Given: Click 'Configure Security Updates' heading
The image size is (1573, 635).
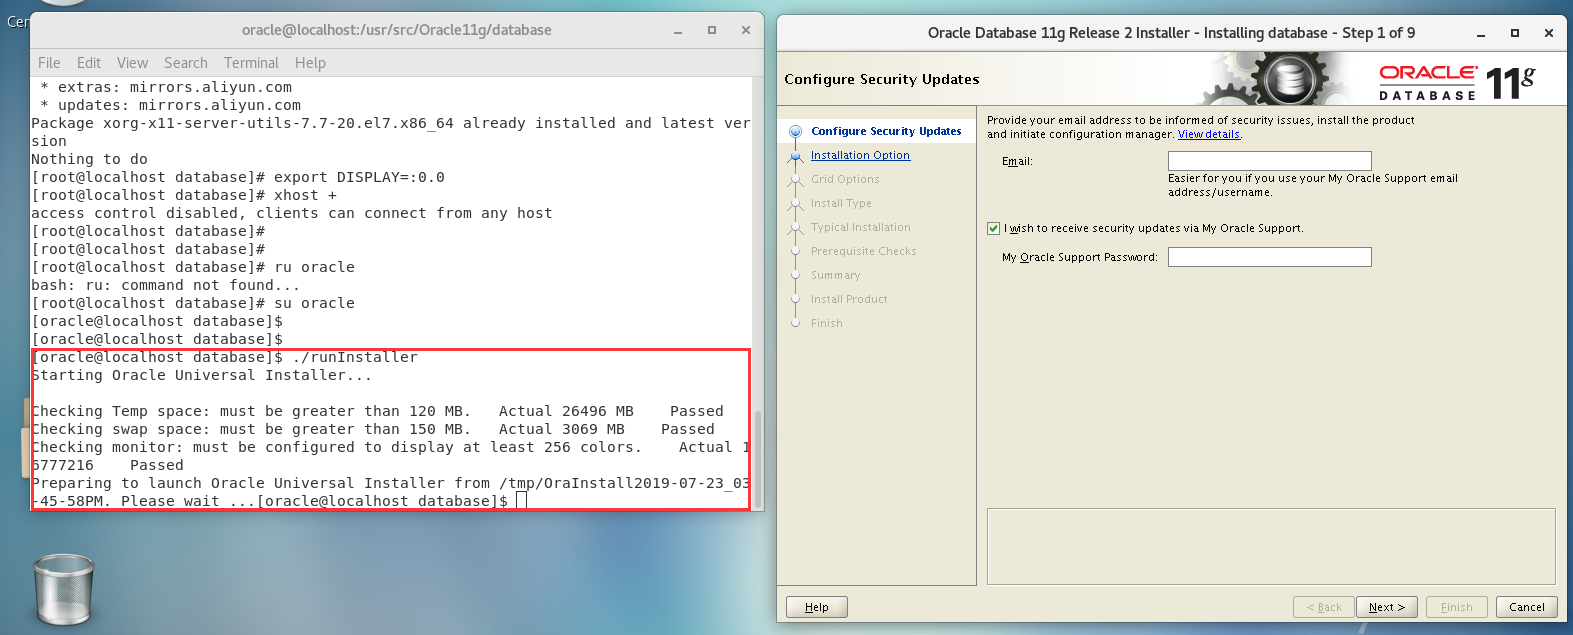Looking at the screenshot, I should 882,79.
